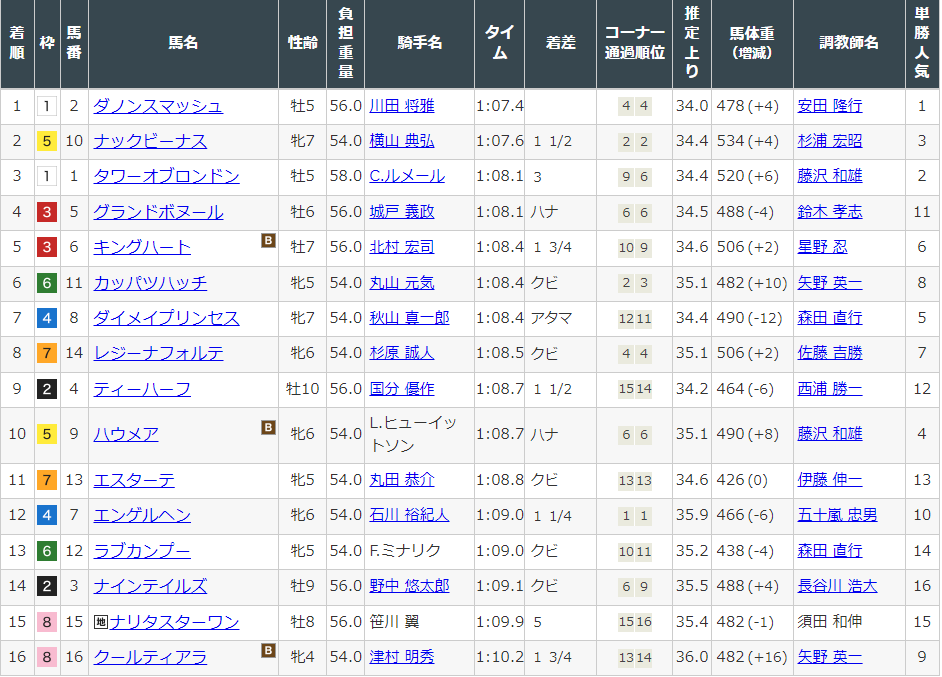Open horse ダイメイプリンセス link
Screen dimensions: 942x677
(166, 318)
